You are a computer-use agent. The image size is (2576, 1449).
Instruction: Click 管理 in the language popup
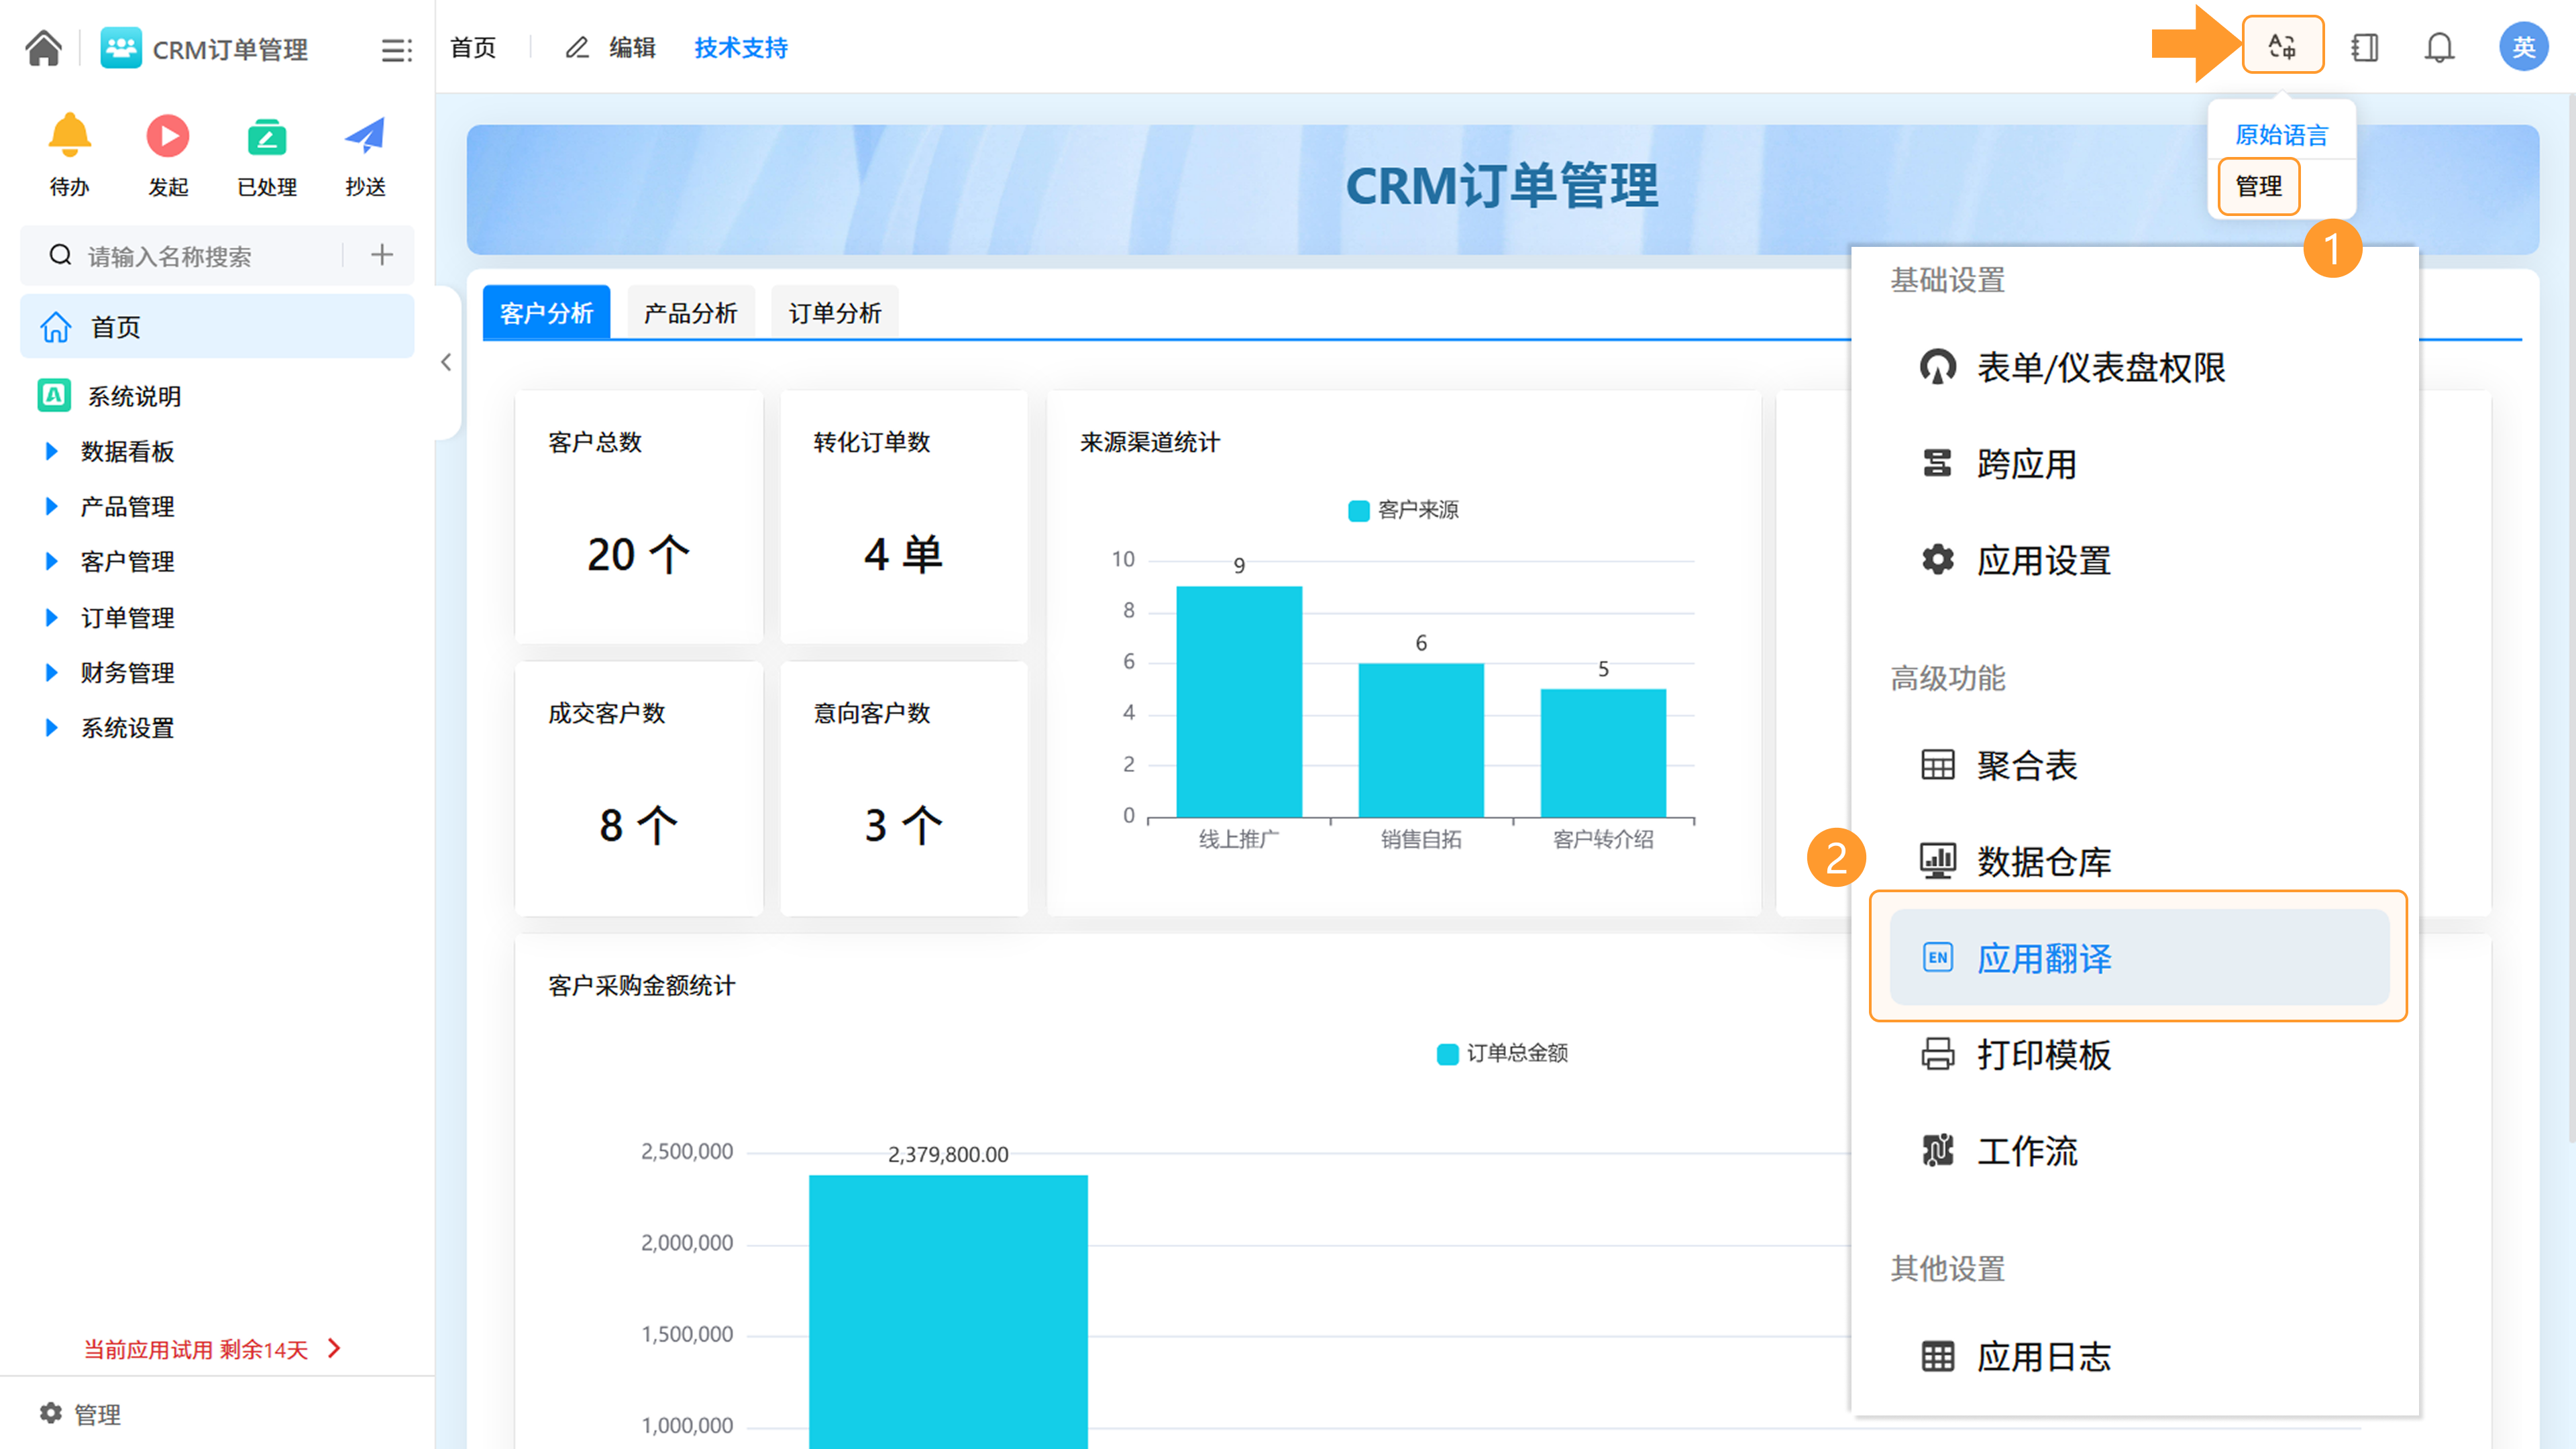click(x=2258, y=186)
